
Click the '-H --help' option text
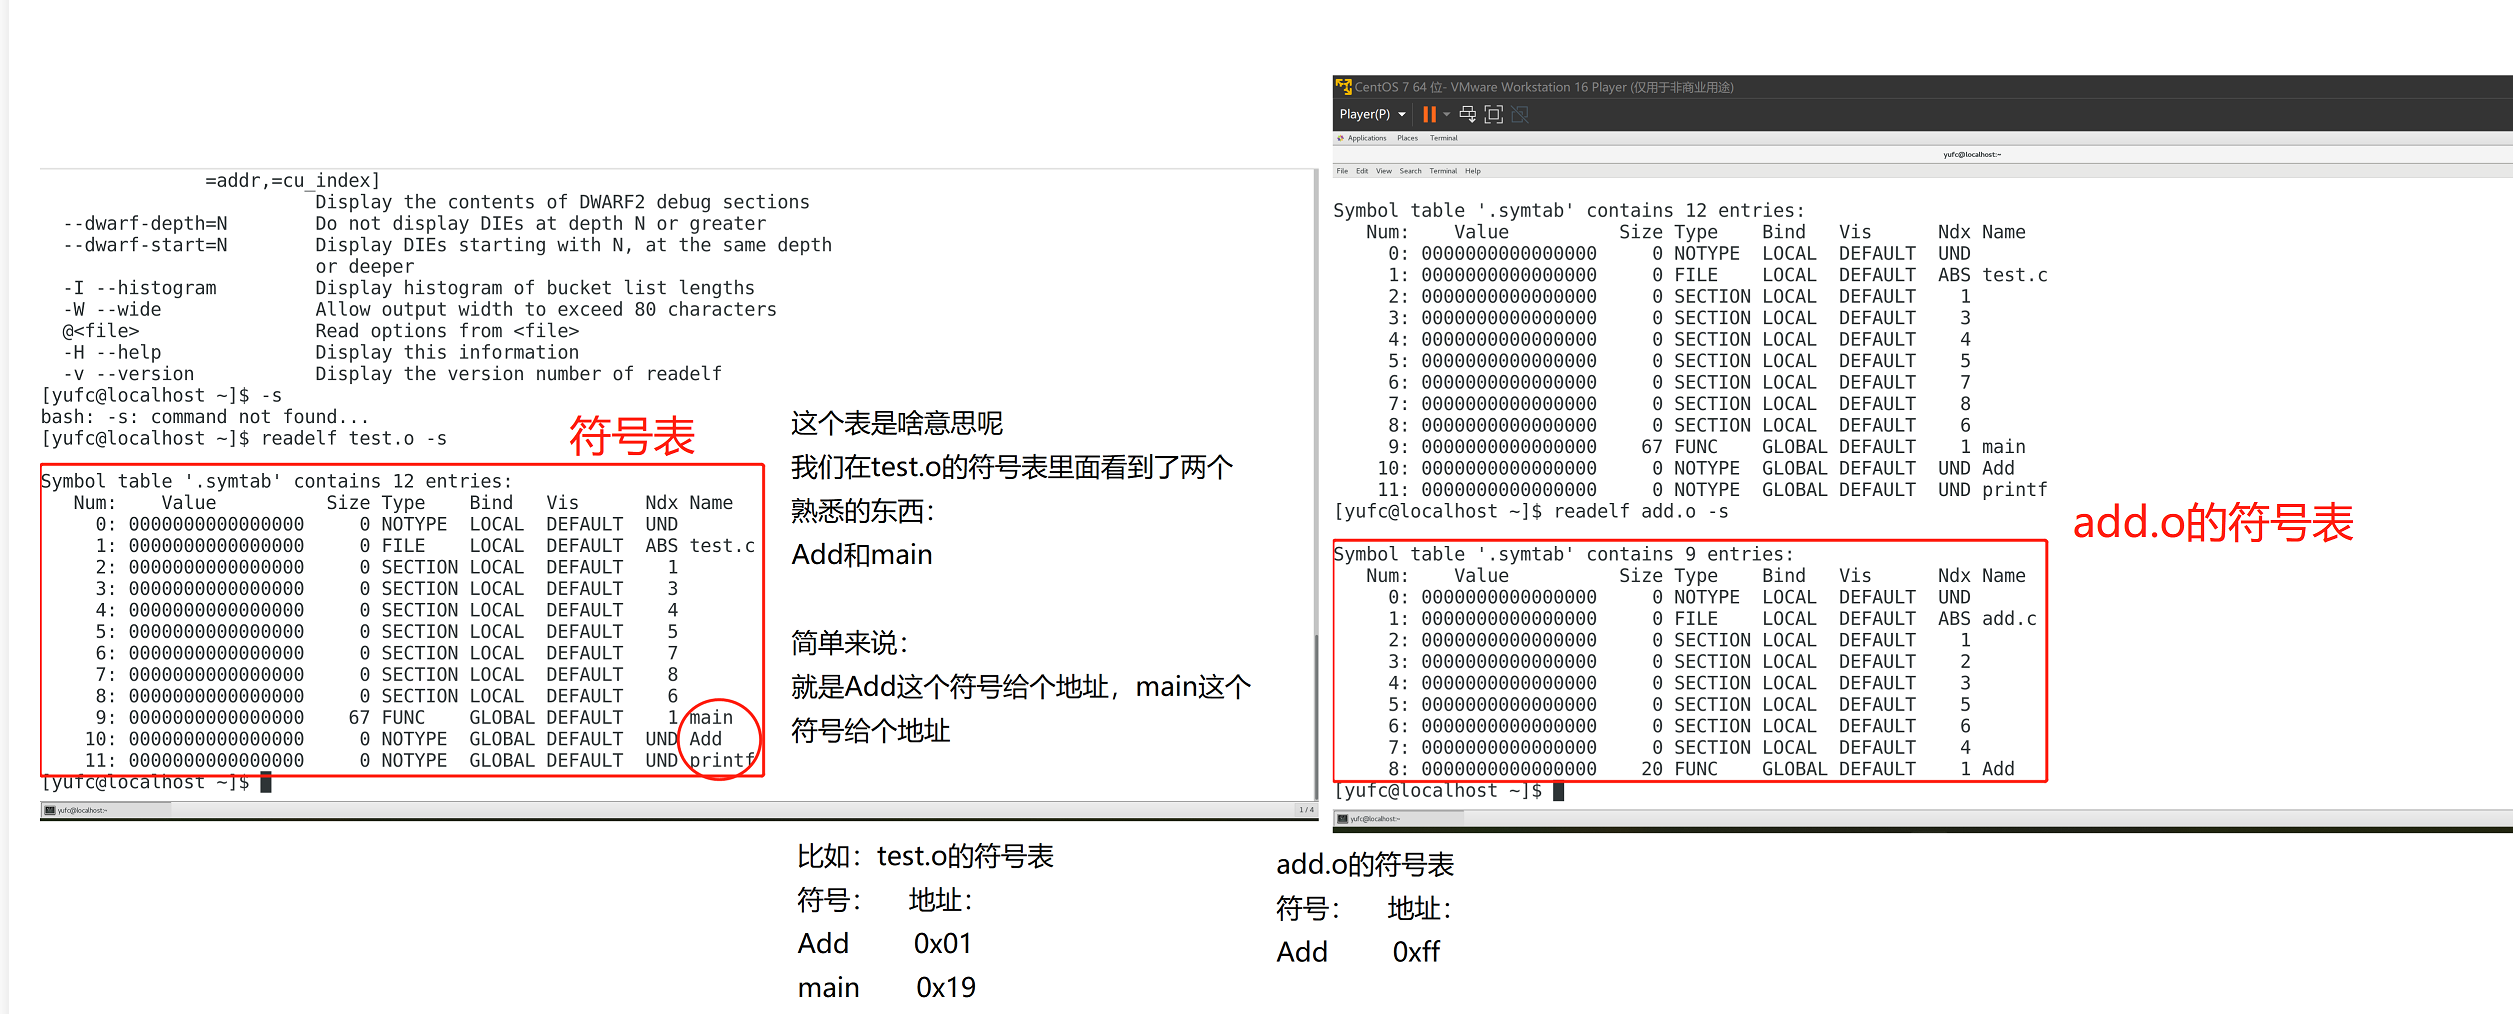(x=112, y=353)
